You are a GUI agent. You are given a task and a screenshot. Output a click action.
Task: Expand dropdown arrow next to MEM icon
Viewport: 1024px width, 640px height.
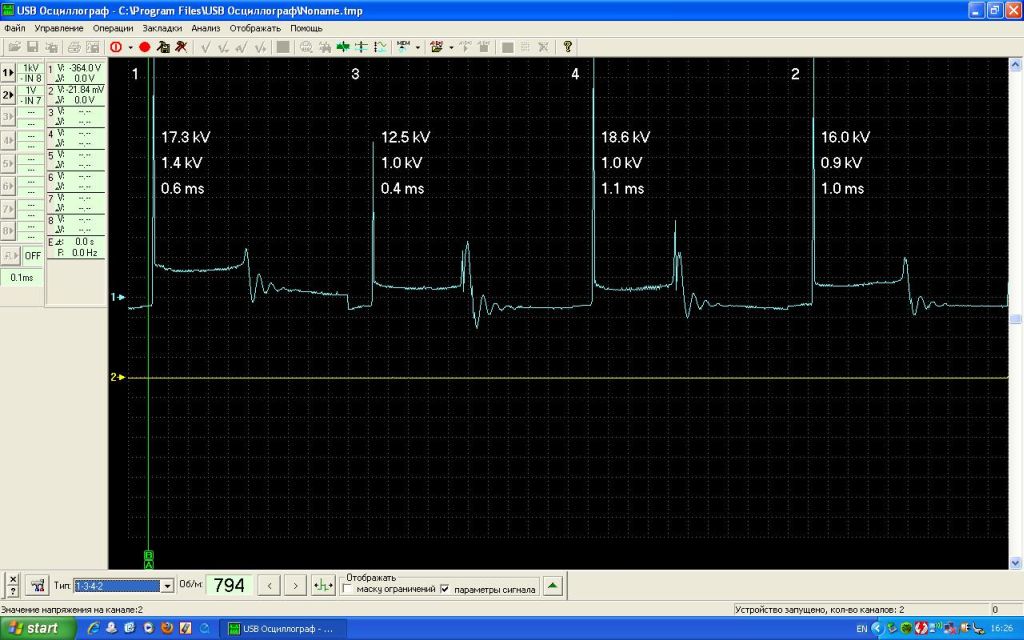click(x=418, y=47)
